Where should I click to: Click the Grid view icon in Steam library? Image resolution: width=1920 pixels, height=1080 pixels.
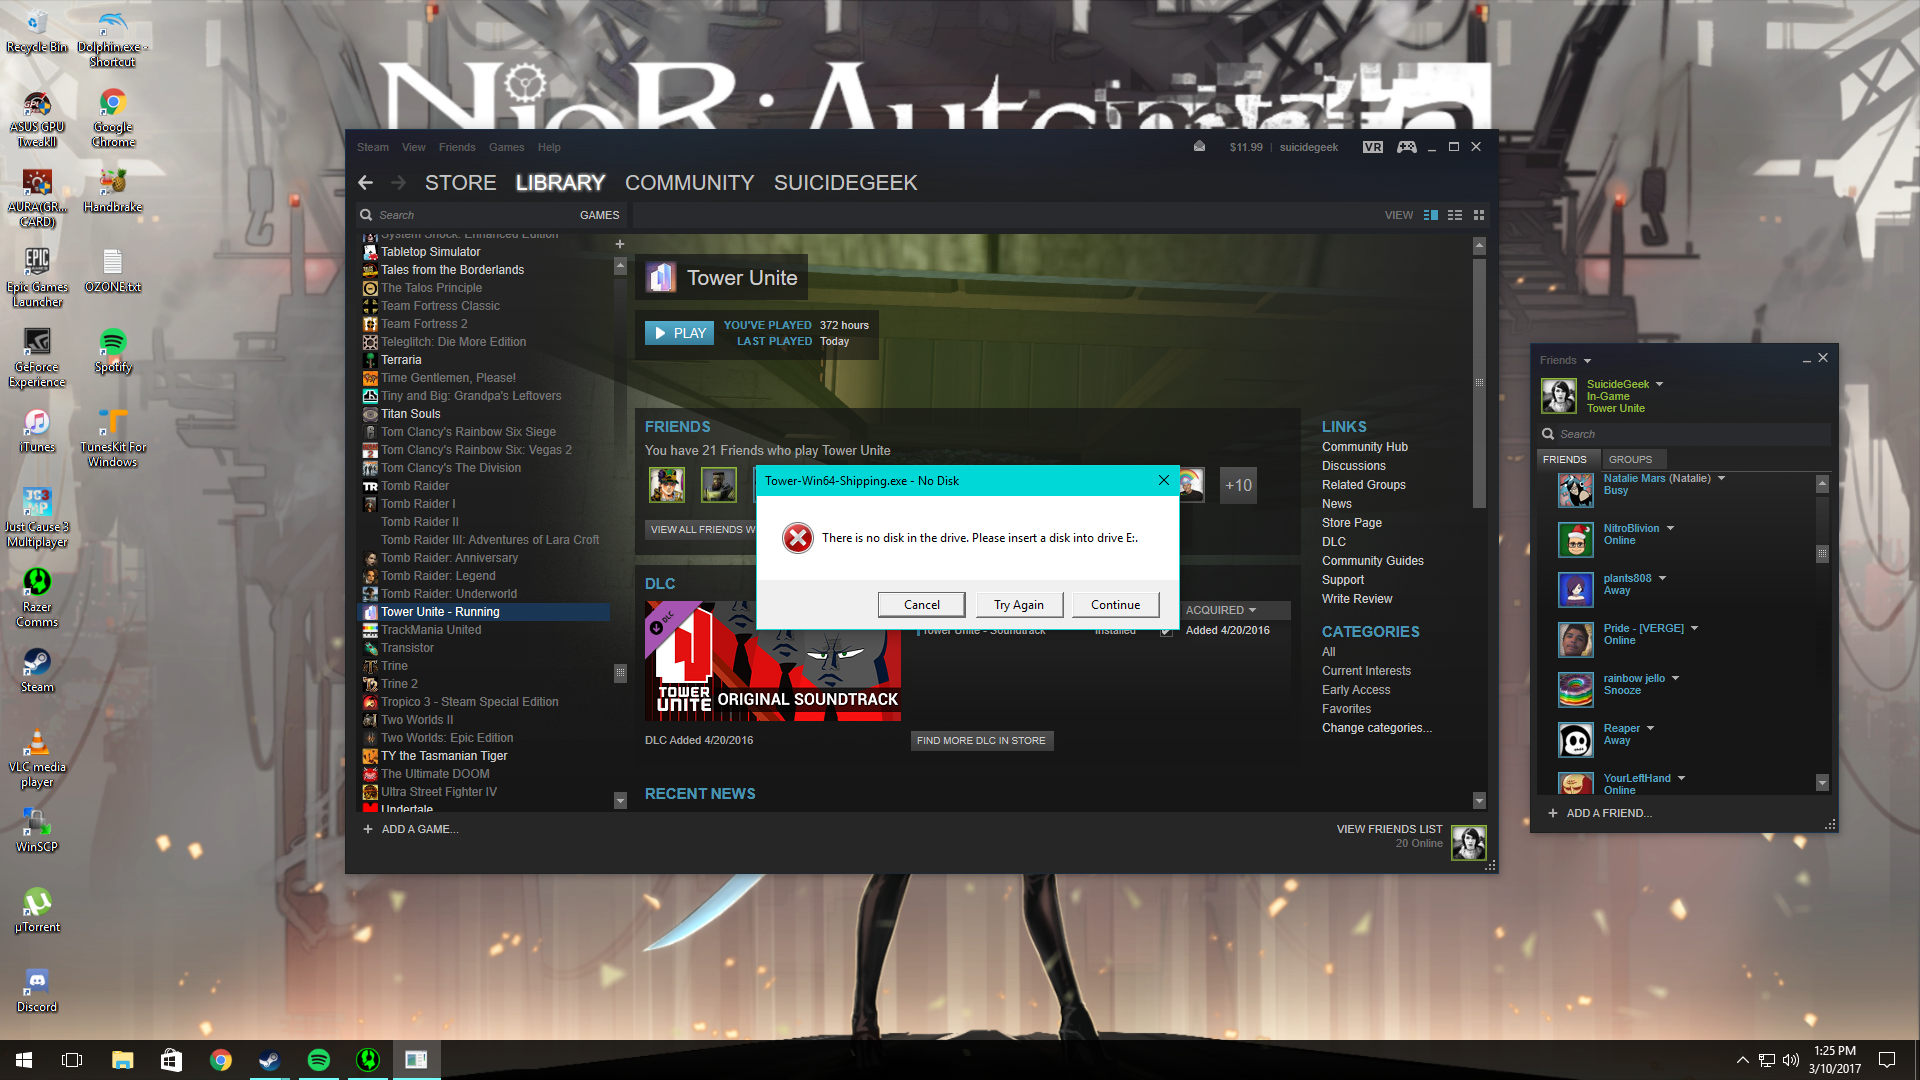coord(1478,215)
